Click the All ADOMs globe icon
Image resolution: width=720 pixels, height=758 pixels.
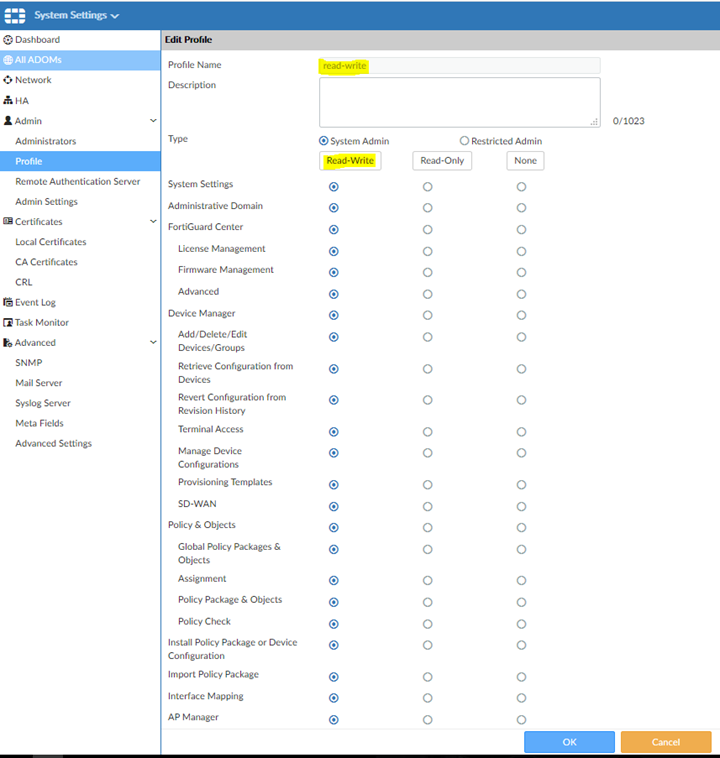[x=8, y=60]
